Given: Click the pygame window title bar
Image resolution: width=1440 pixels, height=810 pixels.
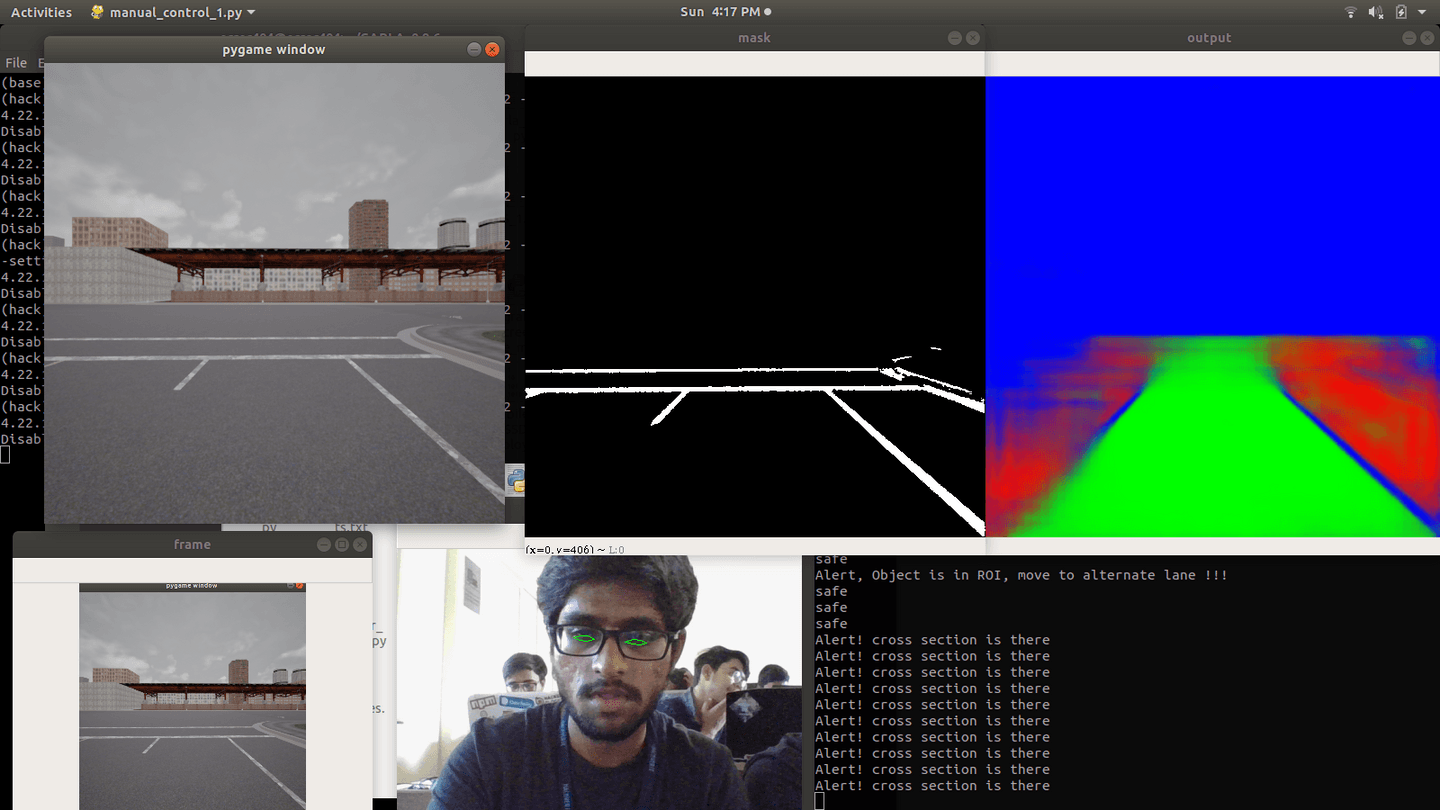Looking at the screenshot, I should coord(273,49).
